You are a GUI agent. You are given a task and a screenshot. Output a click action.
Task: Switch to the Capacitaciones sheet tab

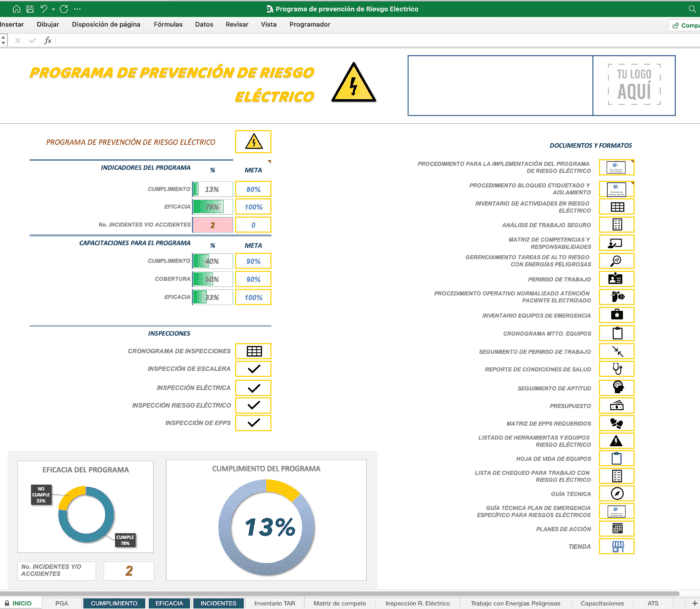[602, 603]
